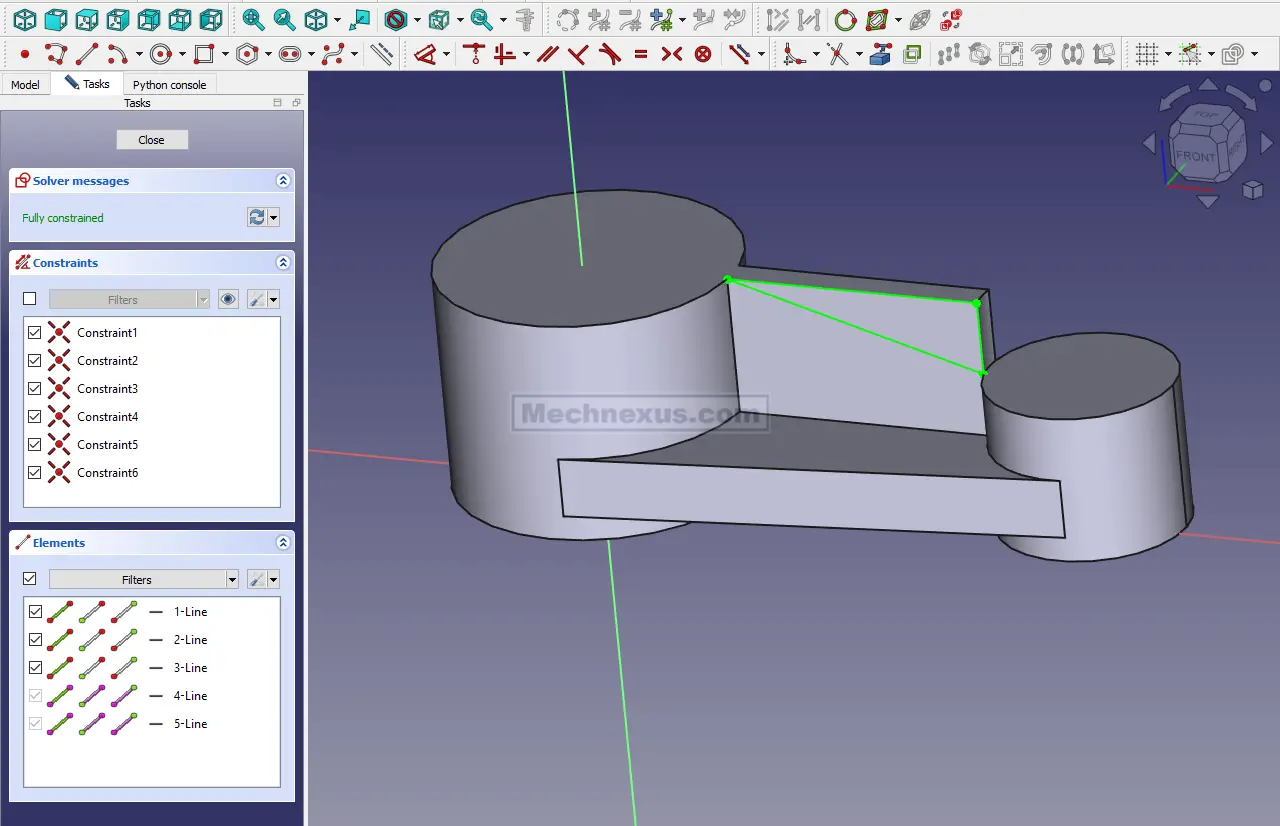
Task: Uncheck the Constraint3 checkbox
Action: point(35,389)
